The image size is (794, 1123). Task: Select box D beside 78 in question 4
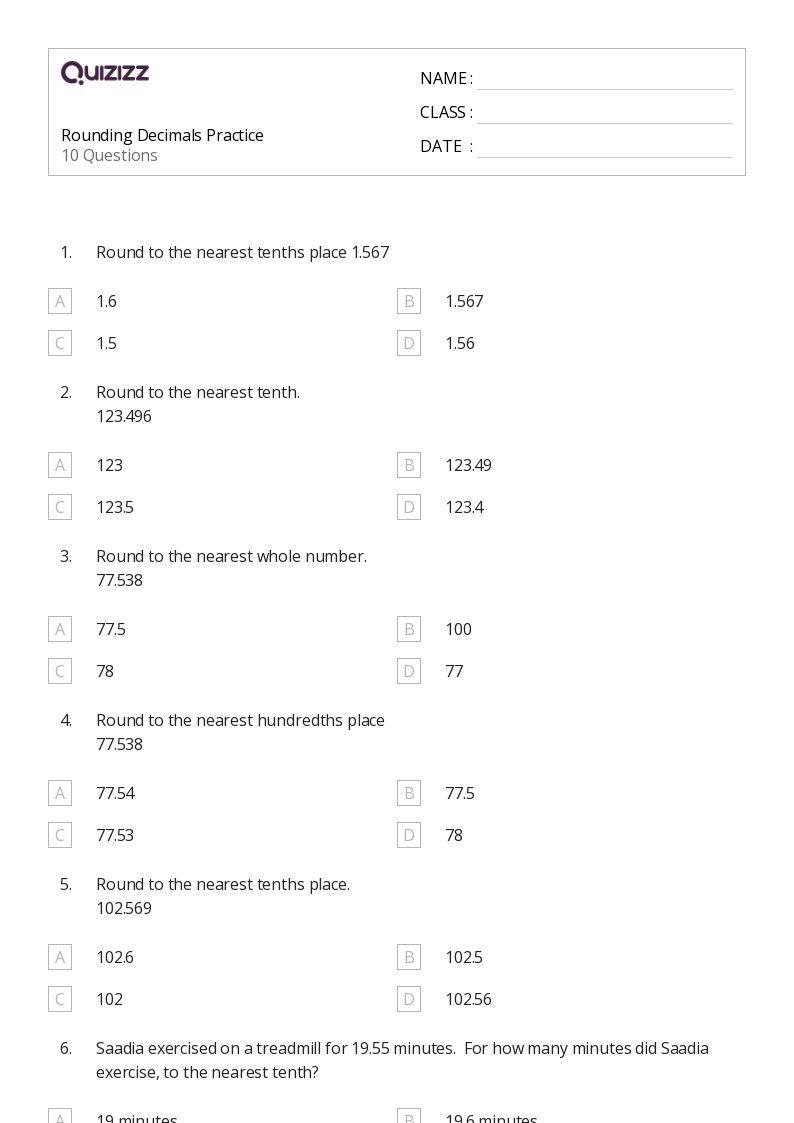409,836
